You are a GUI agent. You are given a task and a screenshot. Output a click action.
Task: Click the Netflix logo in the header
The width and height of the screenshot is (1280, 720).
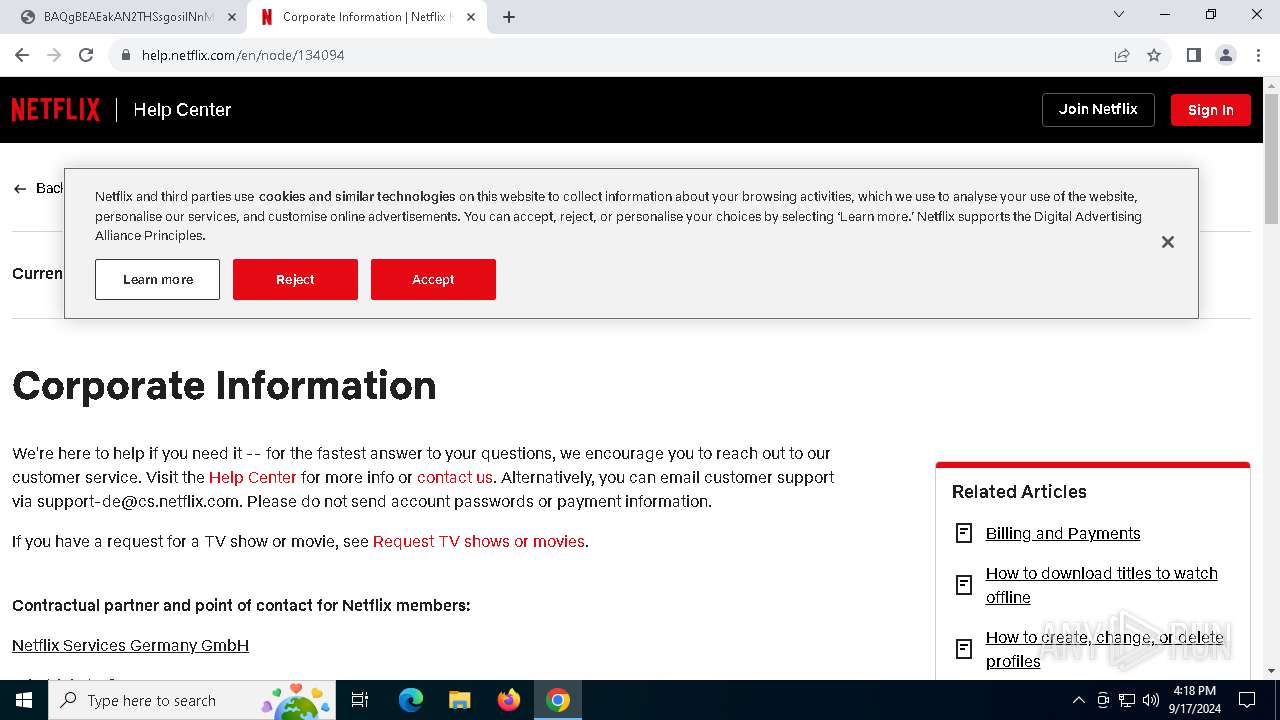point(56,110)
